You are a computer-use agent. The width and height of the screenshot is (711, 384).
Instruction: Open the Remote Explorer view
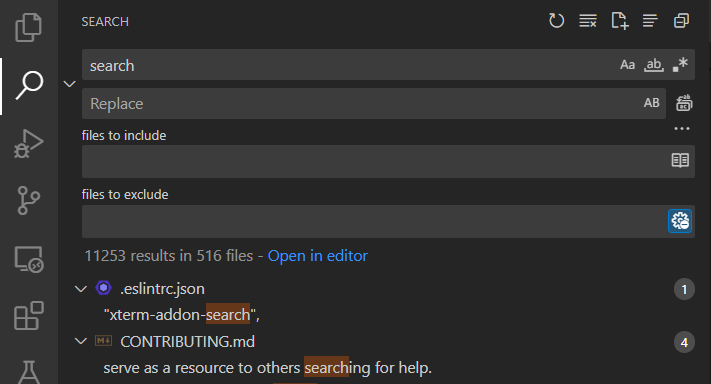(29, 259)
